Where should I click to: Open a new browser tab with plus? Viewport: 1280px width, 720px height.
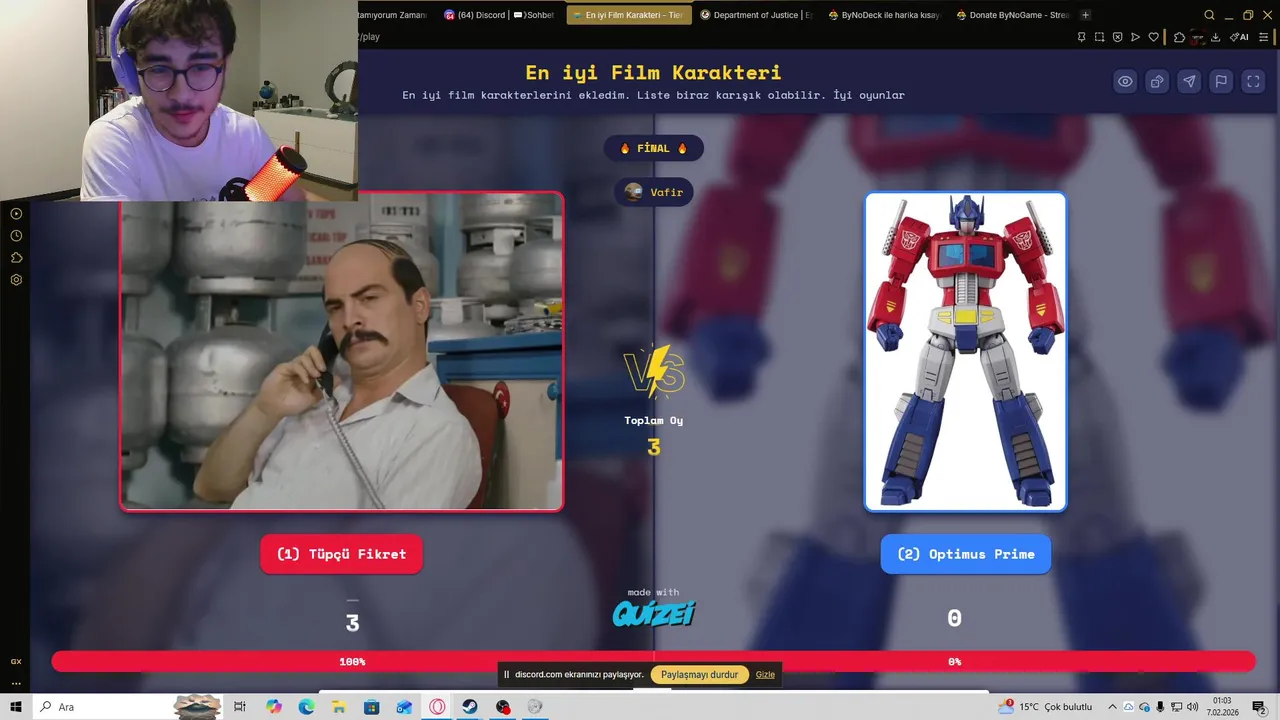[1085, 15]
